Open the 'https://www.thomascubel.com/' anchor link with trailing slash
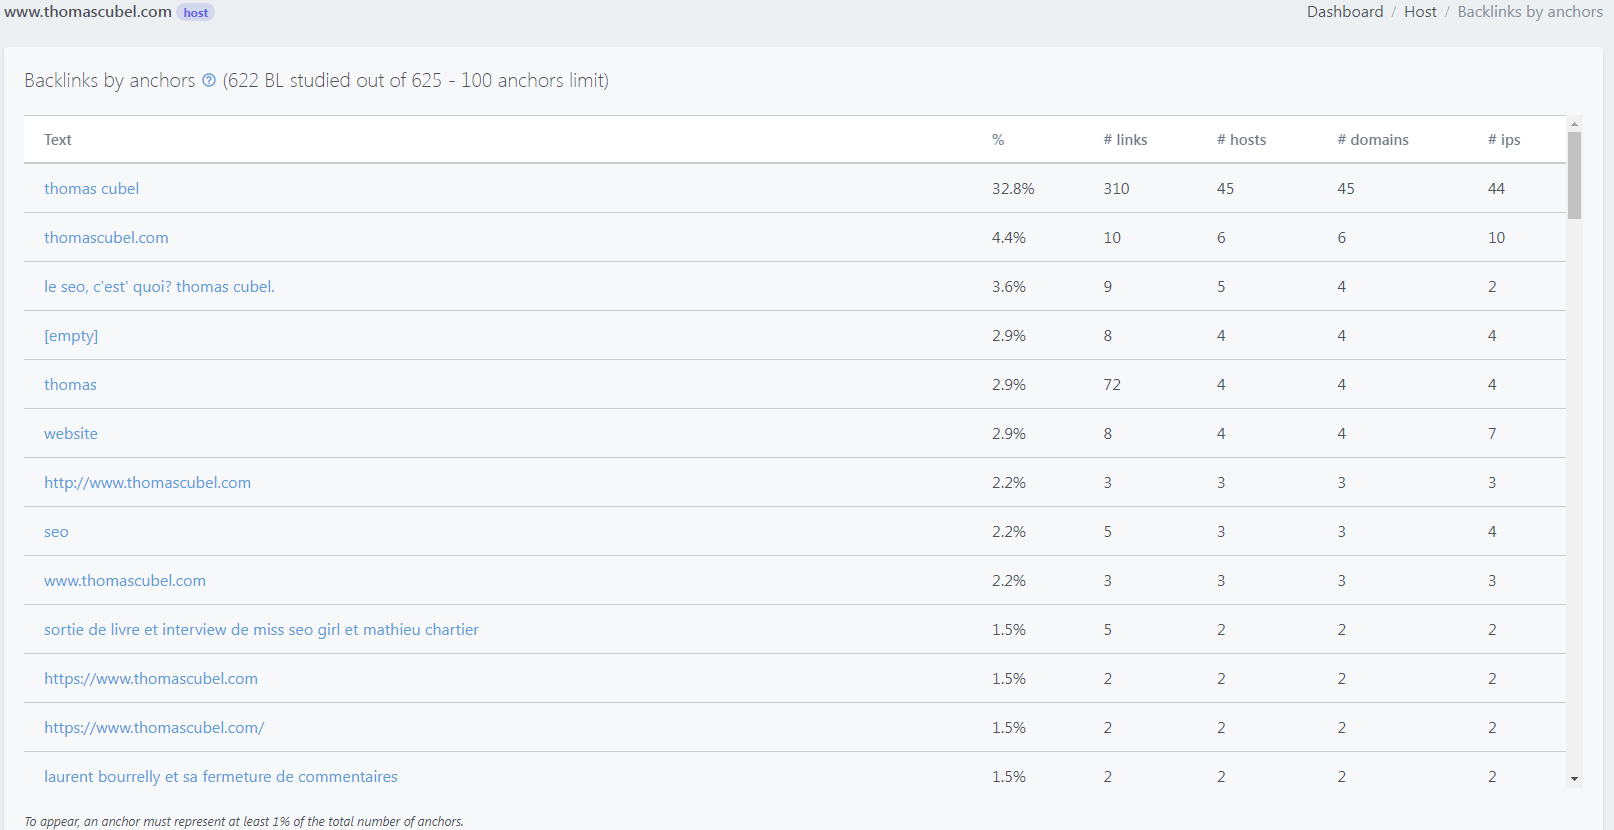The width and height of the screenshot is (1614, 830). point(154,728)
